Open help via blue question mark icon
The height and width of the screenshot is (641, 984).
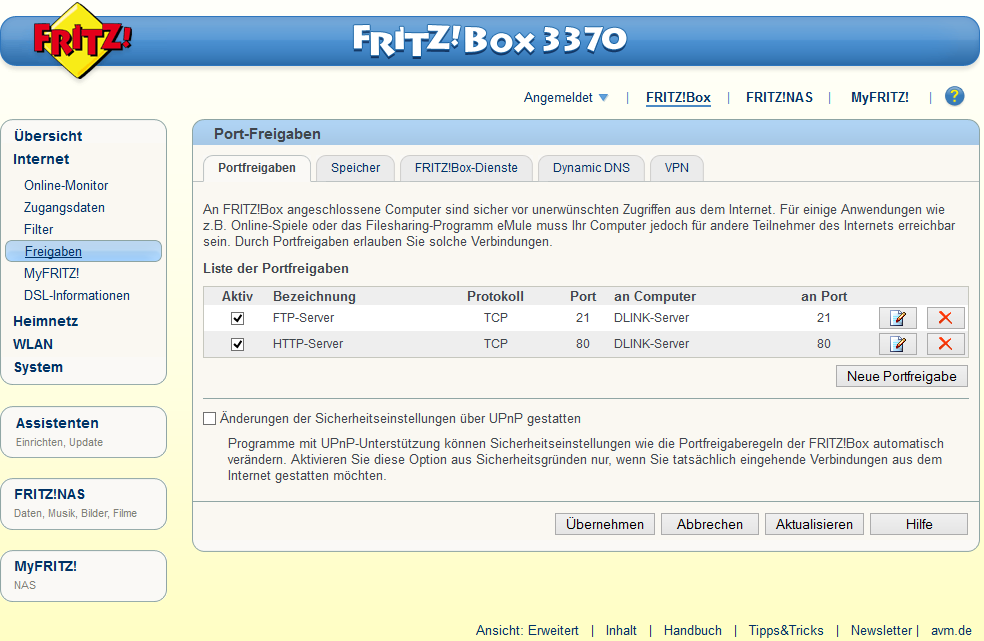coord(954,96)
